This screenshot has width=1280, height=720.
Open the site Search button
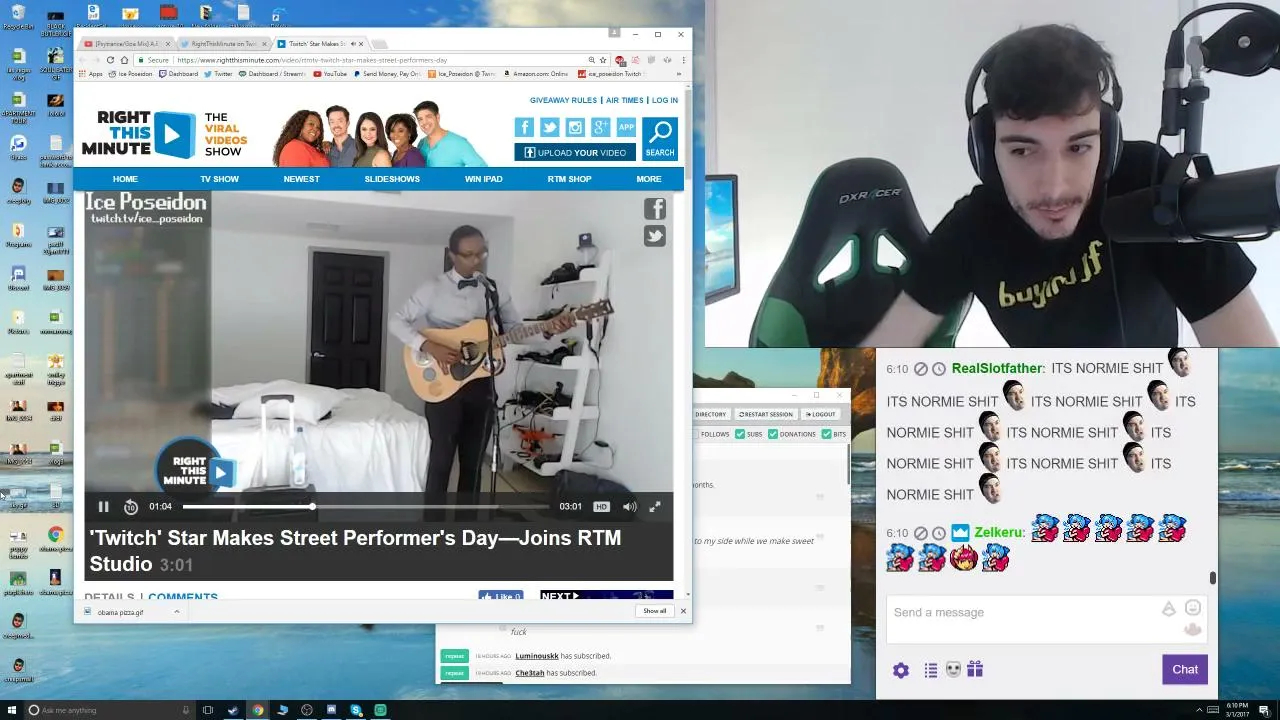click(660, 138)
